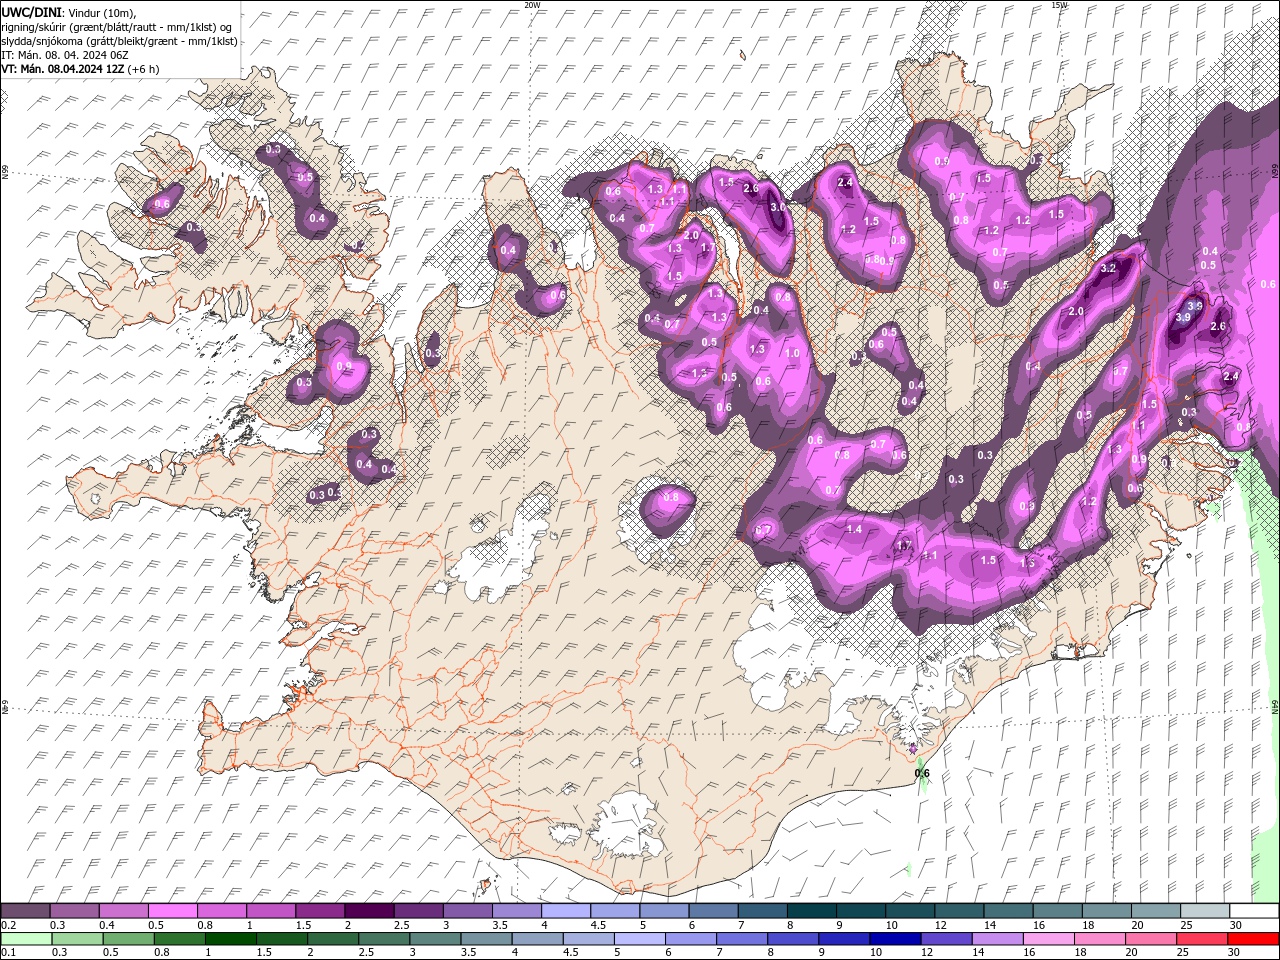Click the 15W longitude label
This screenshot has width=1280, height=960.
click(1059, 5)
